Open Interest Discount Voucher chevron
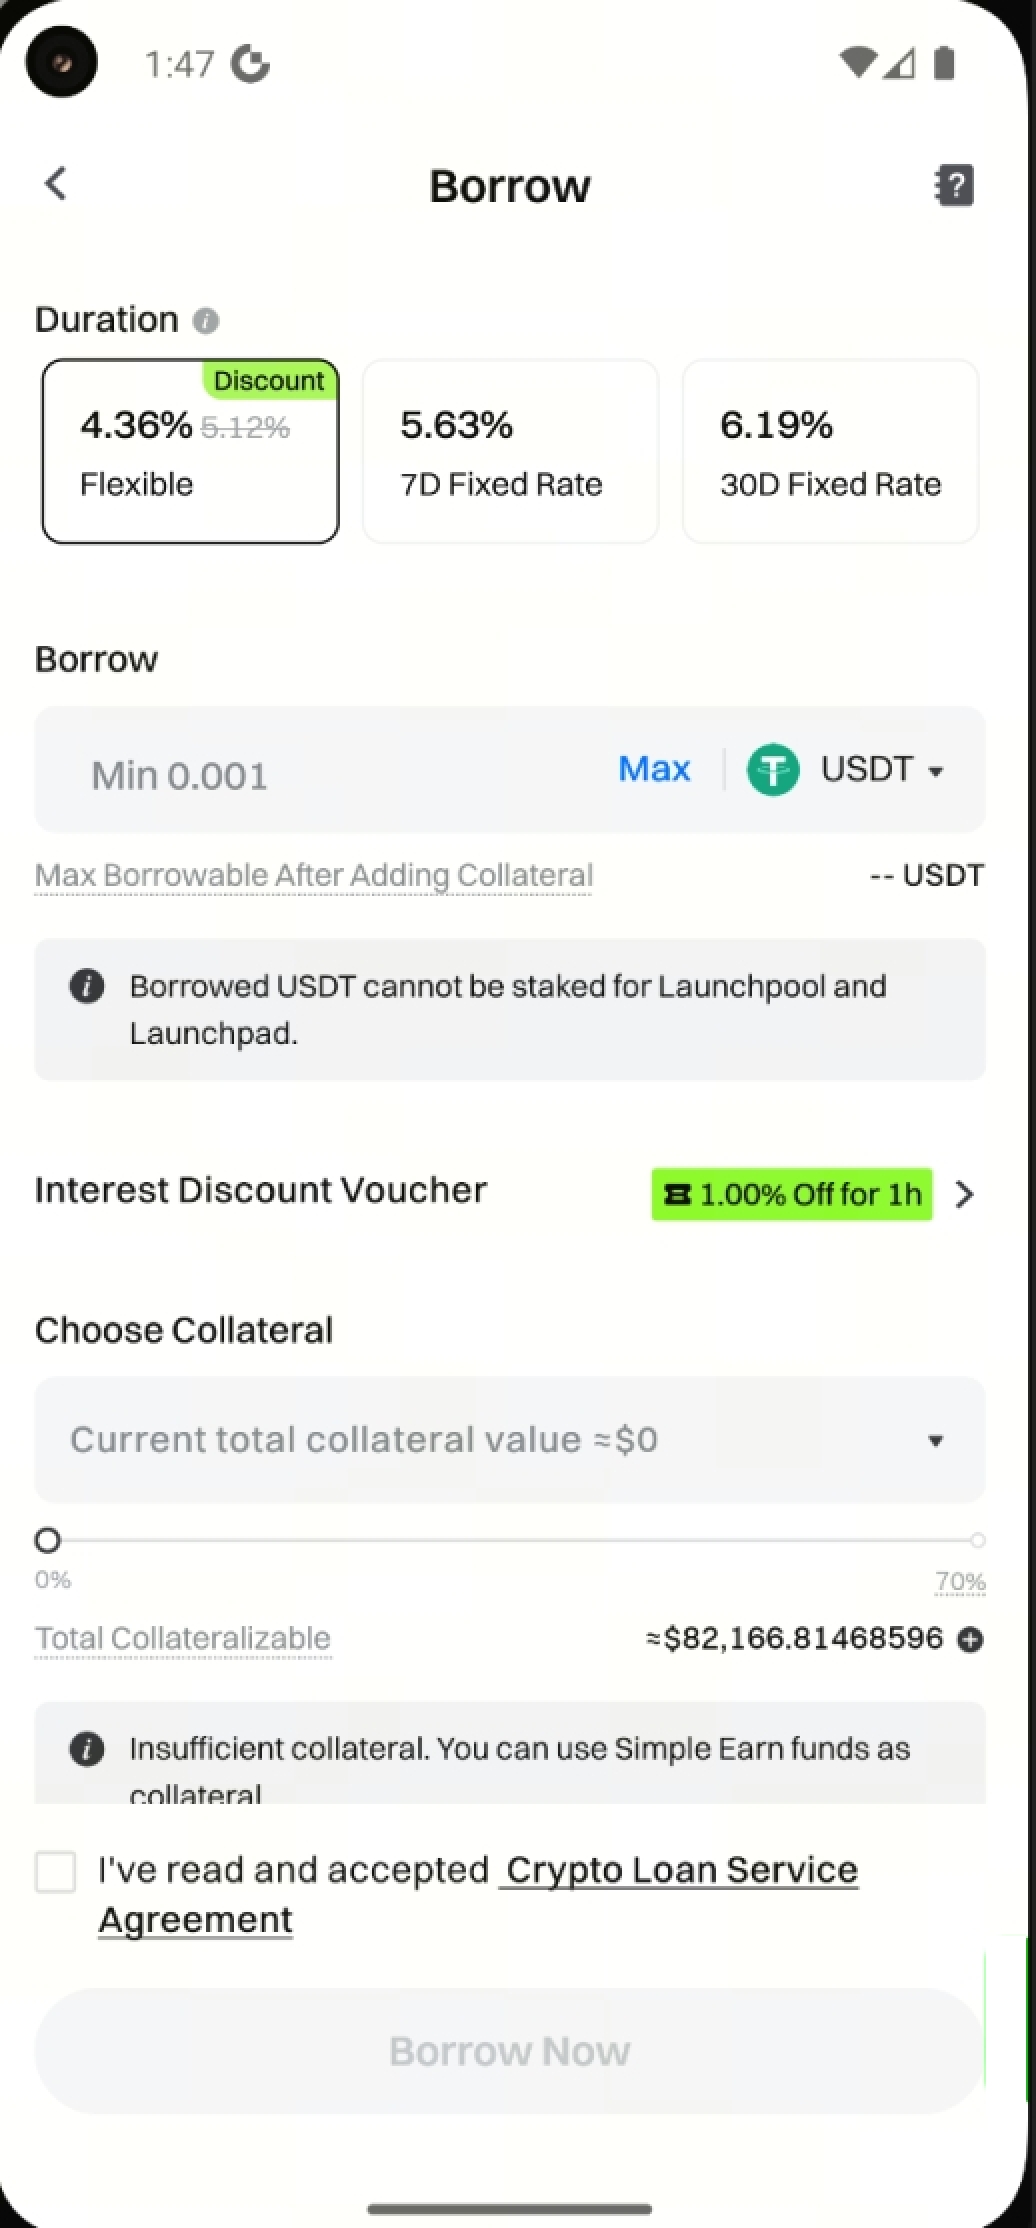Viewport: 1036px width, 2228px height. point(964,1194)
